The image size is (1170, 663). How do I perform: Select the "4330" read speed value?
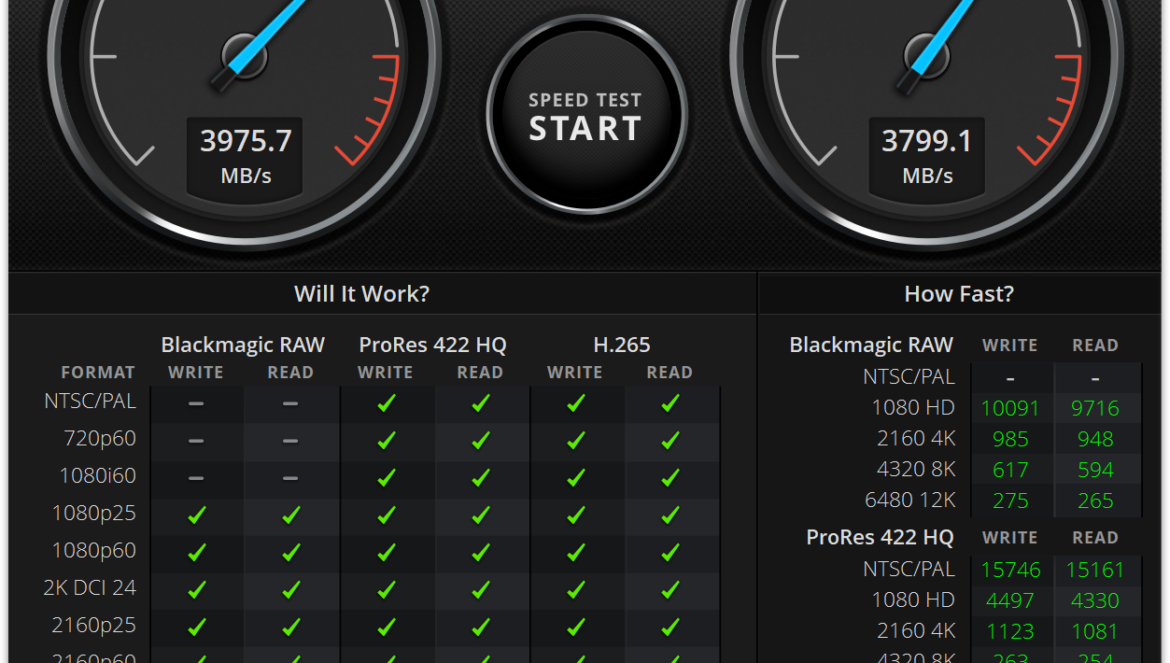(1095, 600)
